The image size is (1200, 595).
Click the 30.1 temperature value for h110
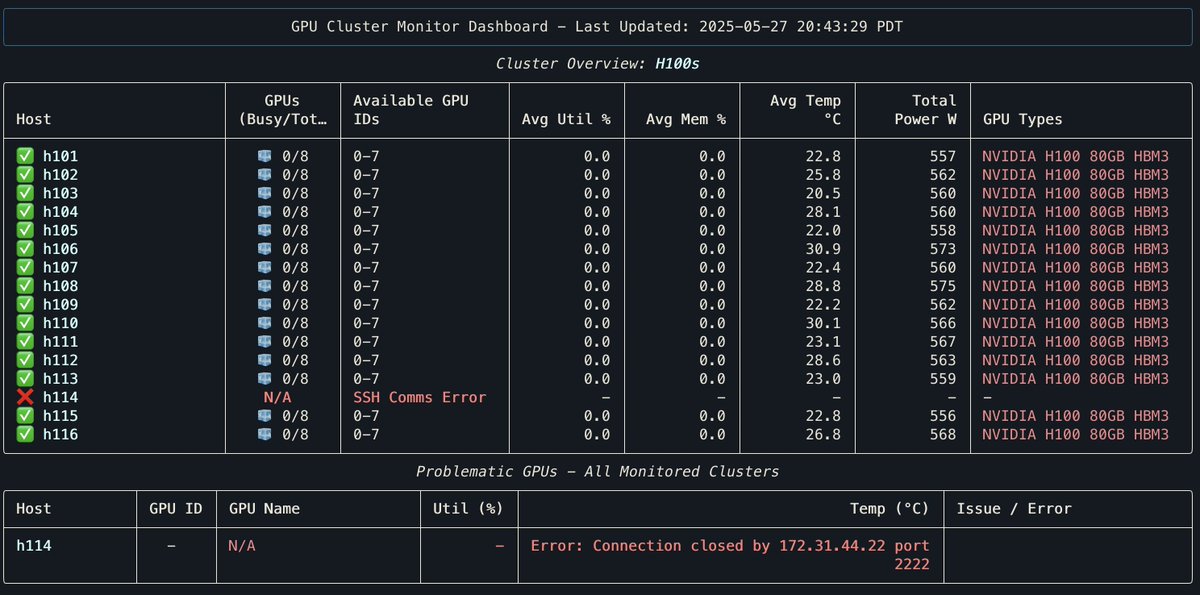[824, 323]
